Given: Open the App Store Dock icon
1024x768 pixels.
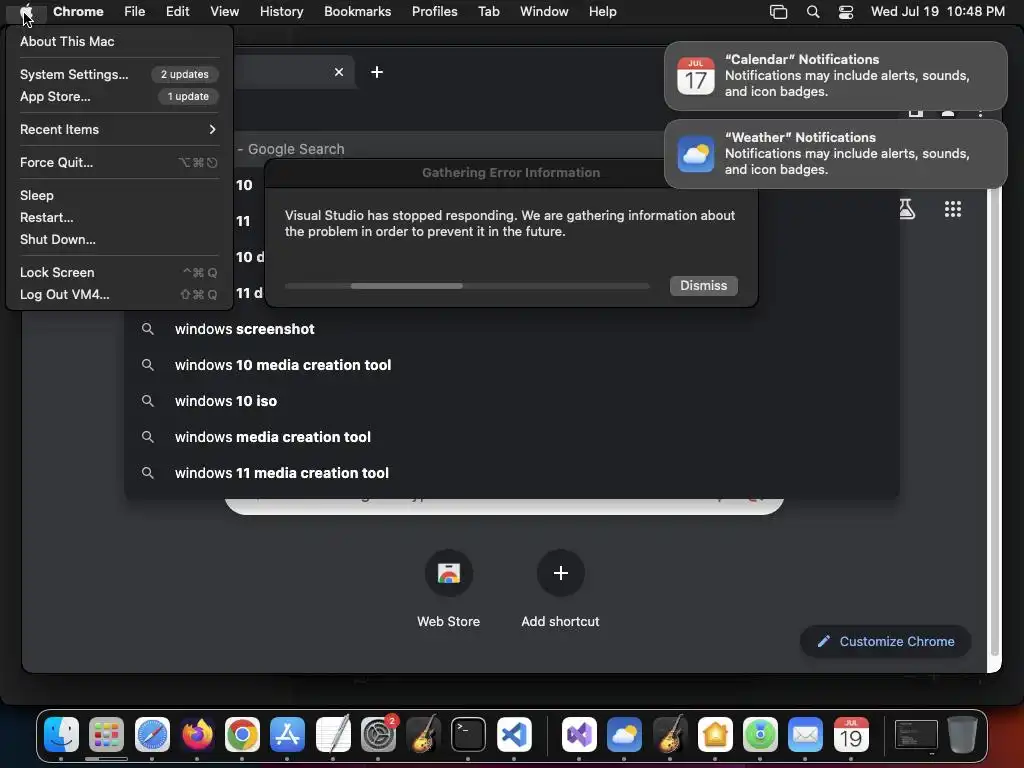Looking at the screenshot, I should [287, 735].
